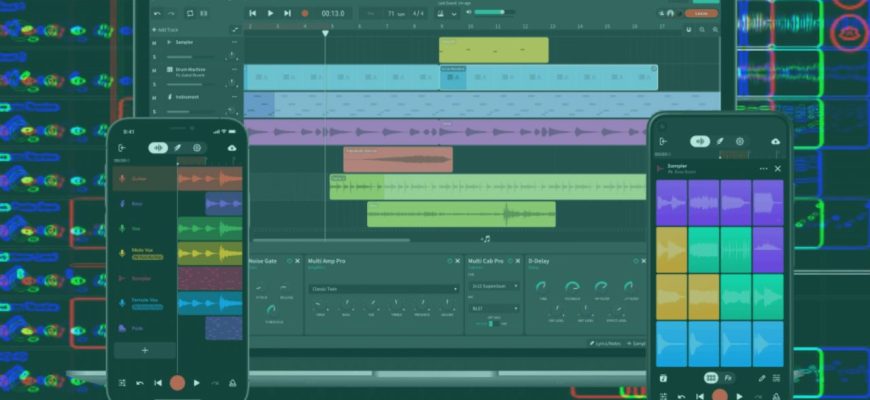Screen dimensions: 870x400
Task: Click Add Track in the track list
Action: 168,31
